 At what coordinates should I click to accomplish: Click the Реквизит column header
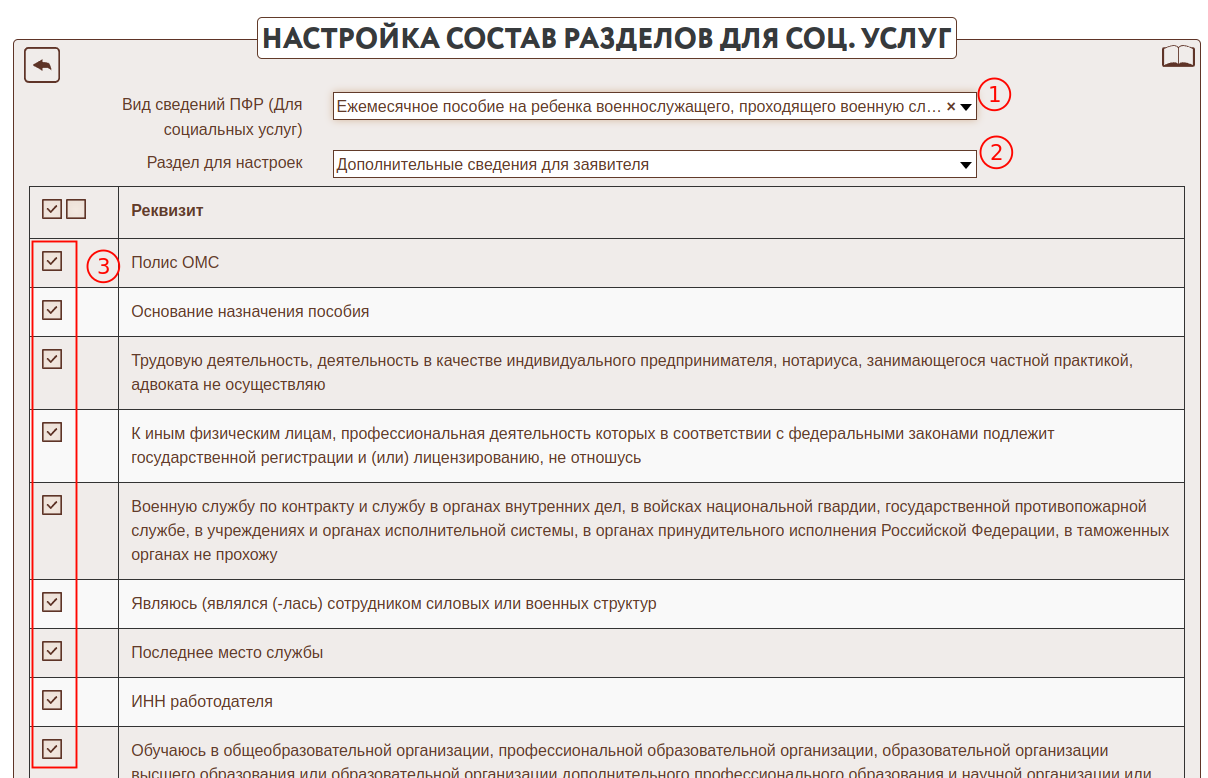point(167,211)
